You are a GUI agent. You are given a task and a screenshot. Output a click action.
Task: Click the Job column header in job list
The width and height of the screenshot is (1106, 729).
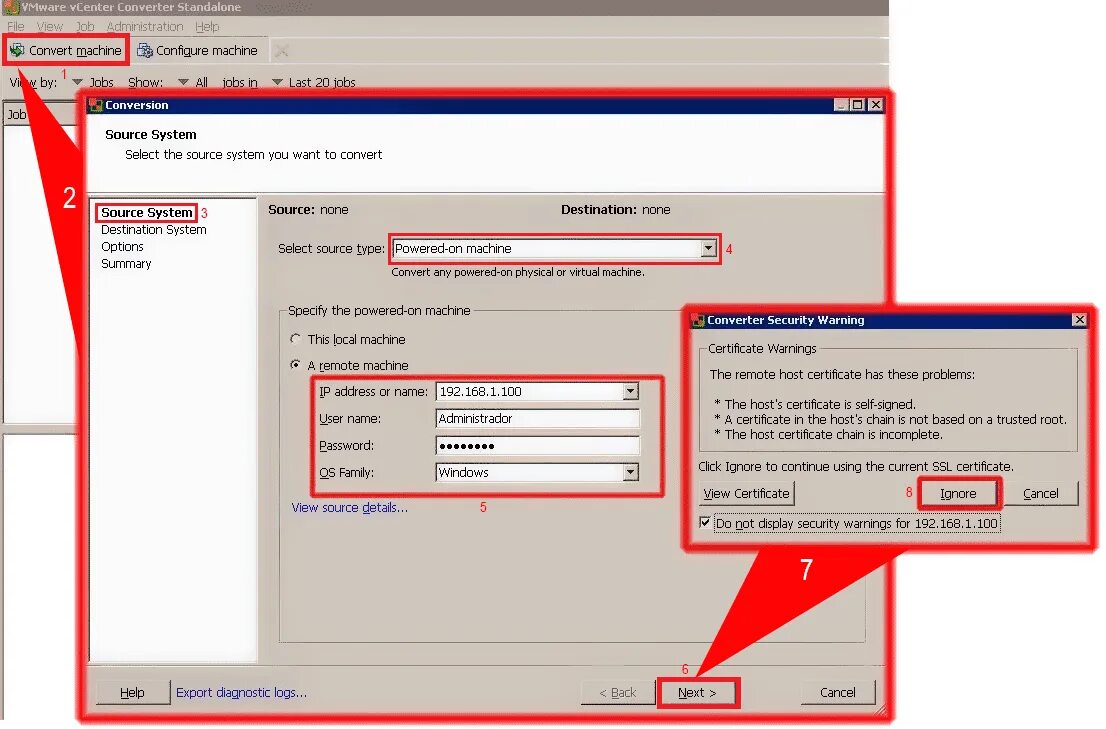[40, 115]
